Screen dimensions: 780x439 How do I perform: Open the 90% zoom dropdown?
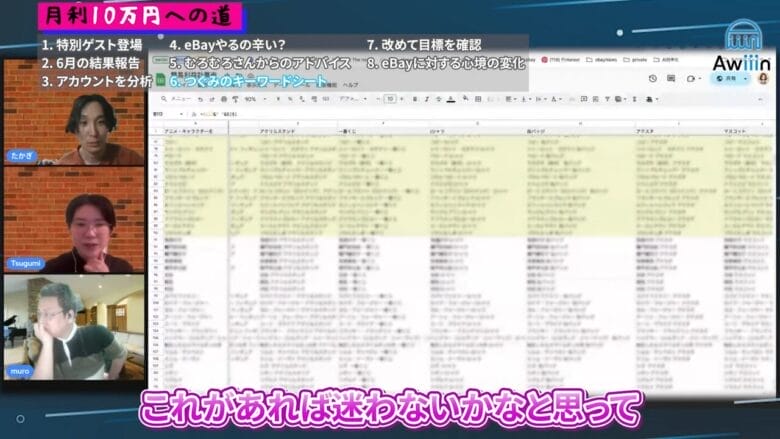point(255,99)
